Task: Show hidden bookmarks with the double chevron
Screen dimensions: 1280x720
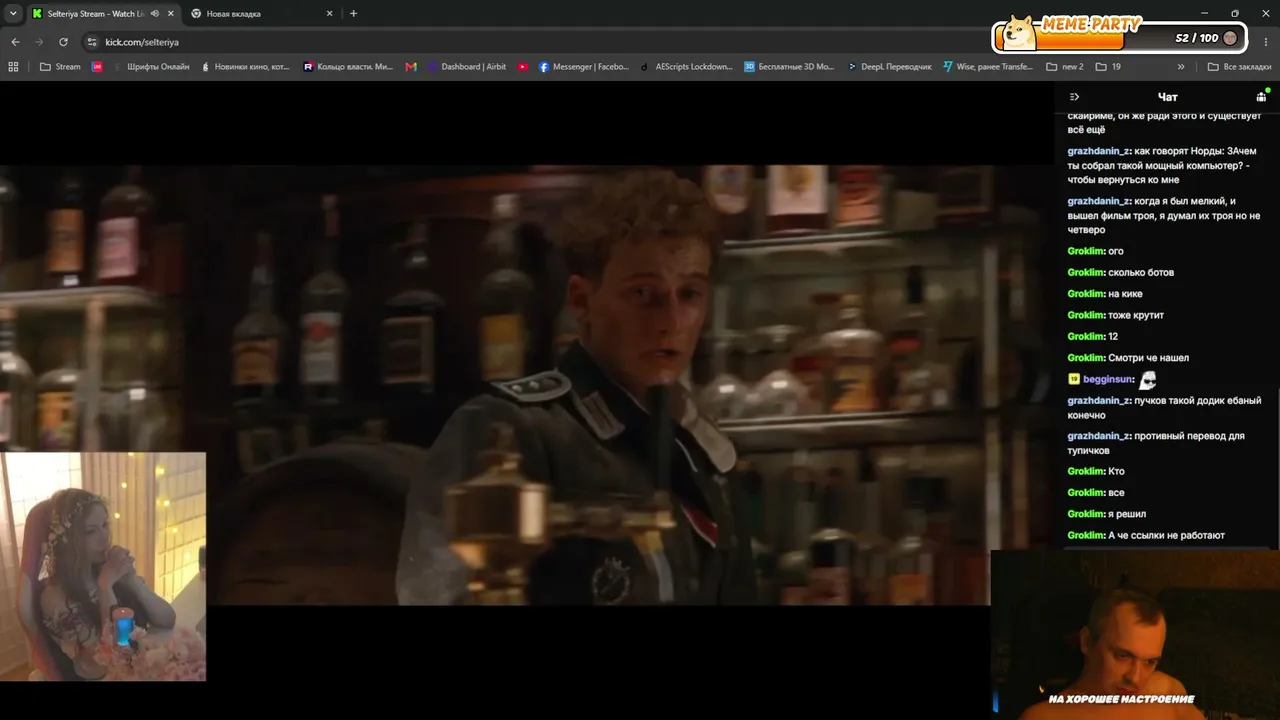Action: point(1181,67)
